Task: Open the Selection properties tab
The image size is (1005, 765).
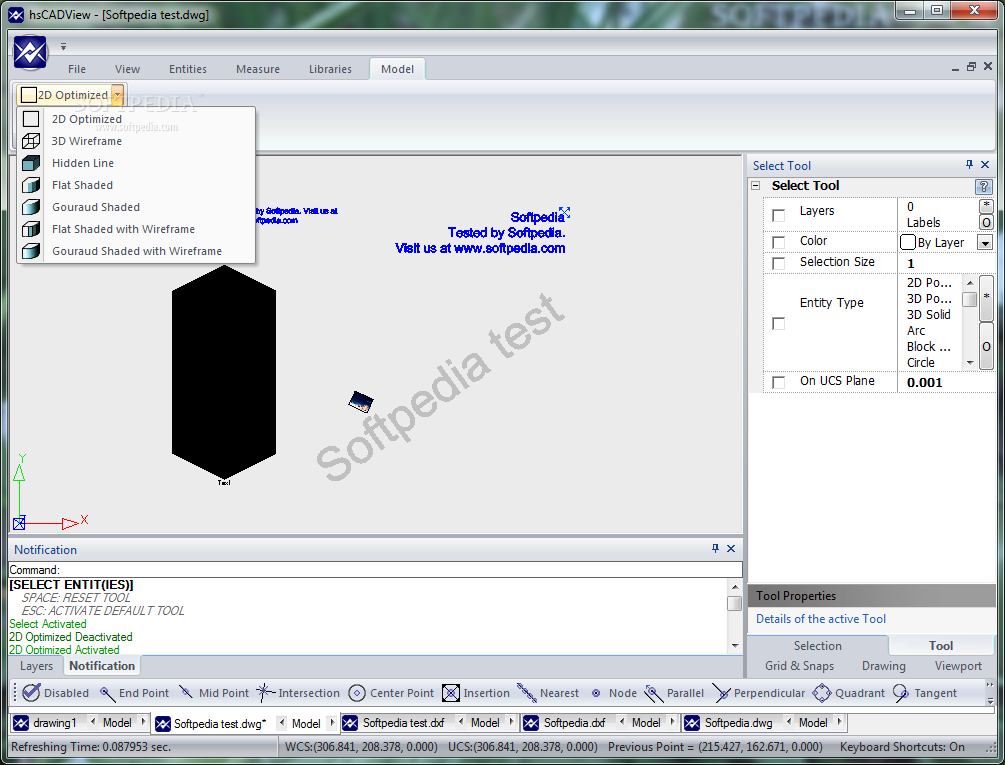Action: pos(818,646)
